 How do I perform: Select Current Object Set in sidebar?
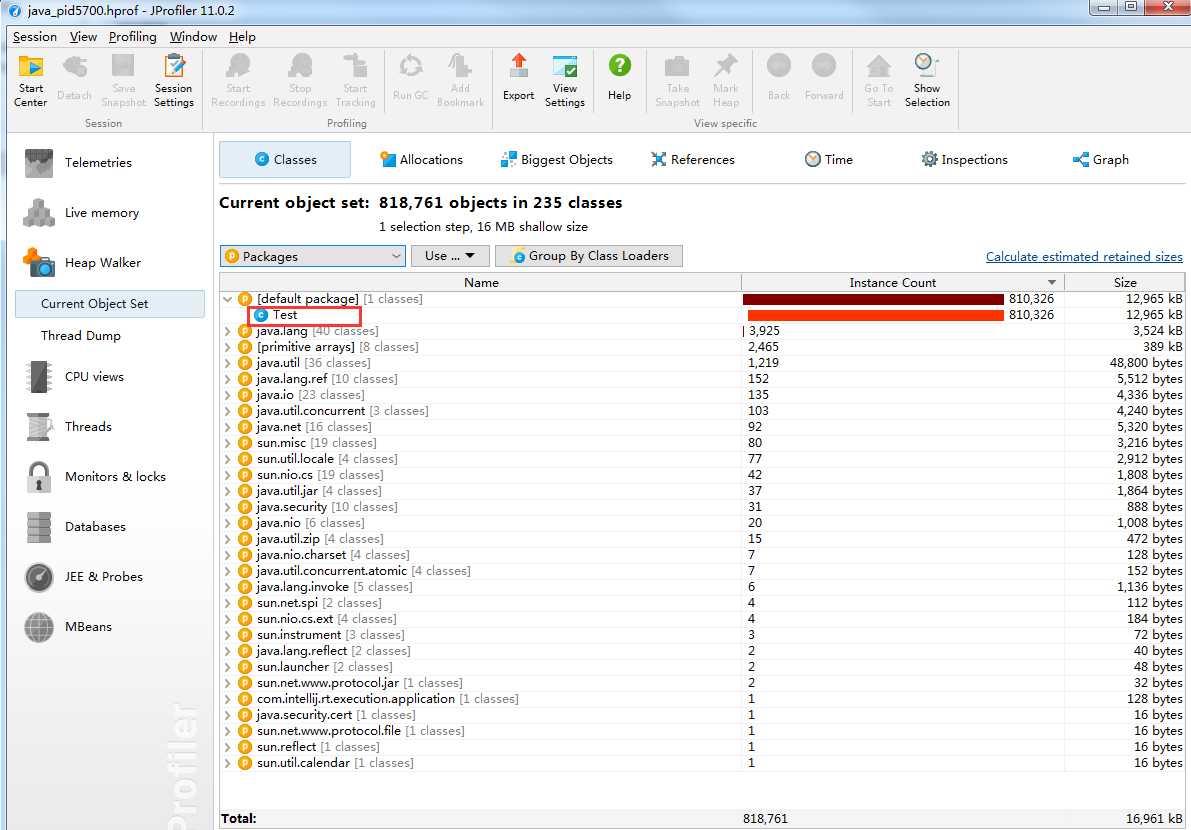point(110,304)
